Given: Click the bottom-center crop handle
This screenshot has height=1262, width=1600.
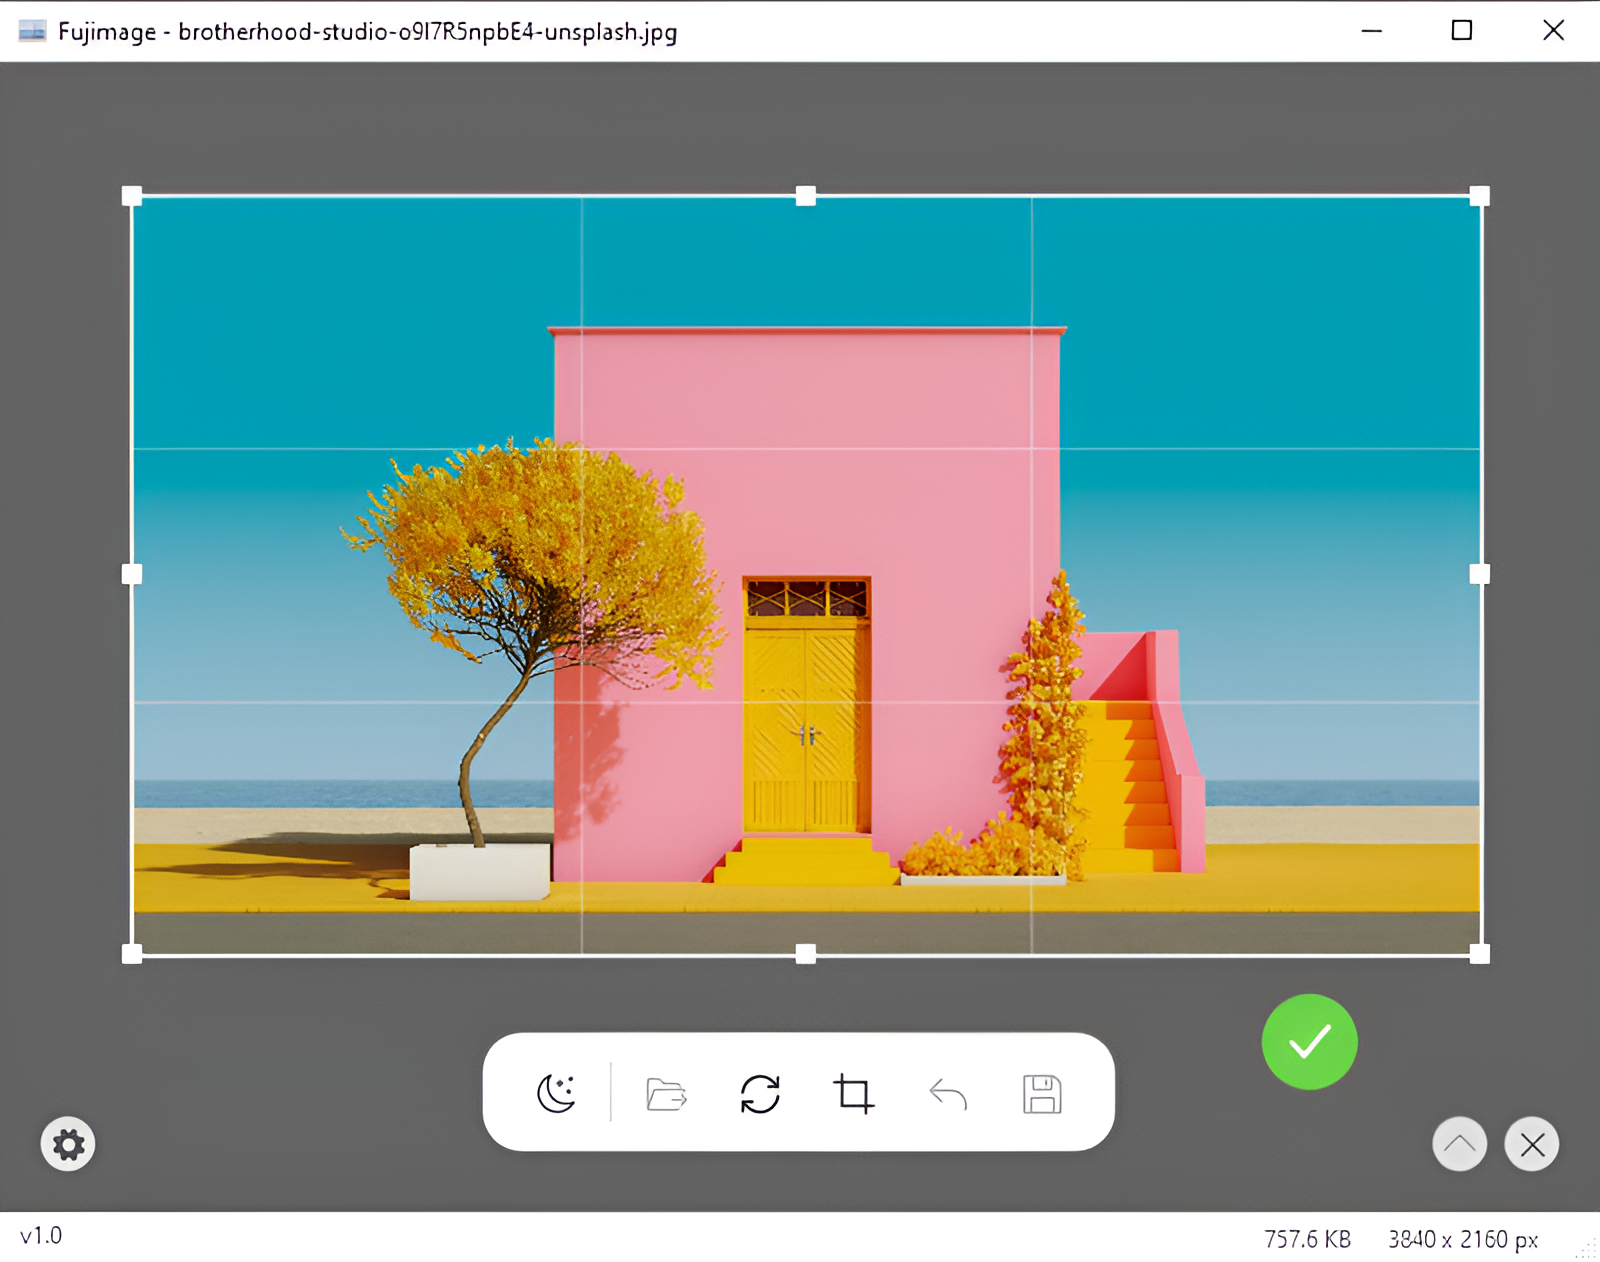Looking at the screenshot, I should [x=806, y=954].
